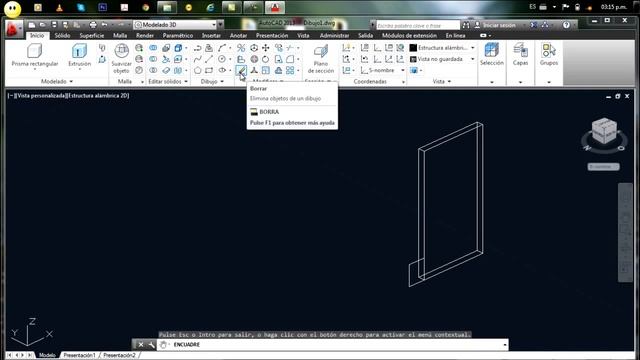Click the Undo arrow in quick access toolbar
Viewport: 640px width, 360px height.
point(105,25)
